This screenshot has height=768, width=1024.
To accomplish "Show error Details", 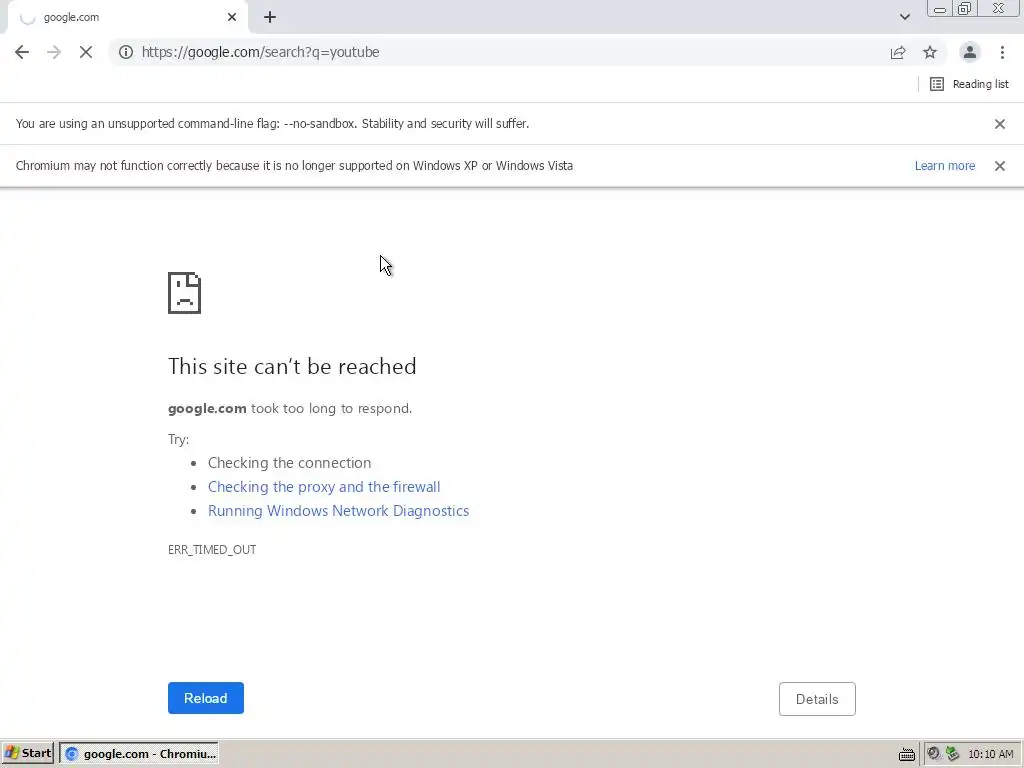I will point(817,699).
